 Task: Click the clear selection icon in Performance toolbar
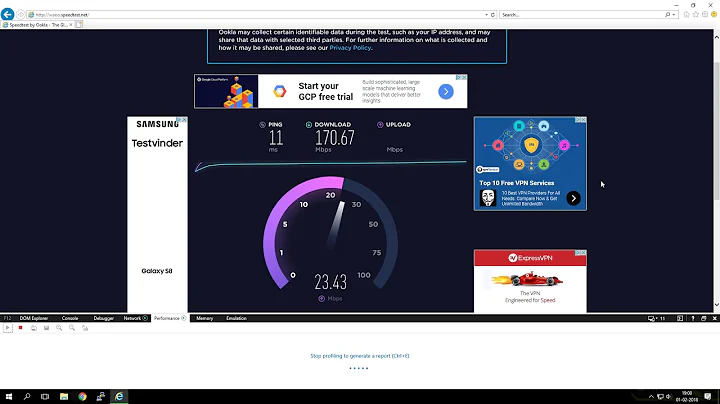click(85, 328)
